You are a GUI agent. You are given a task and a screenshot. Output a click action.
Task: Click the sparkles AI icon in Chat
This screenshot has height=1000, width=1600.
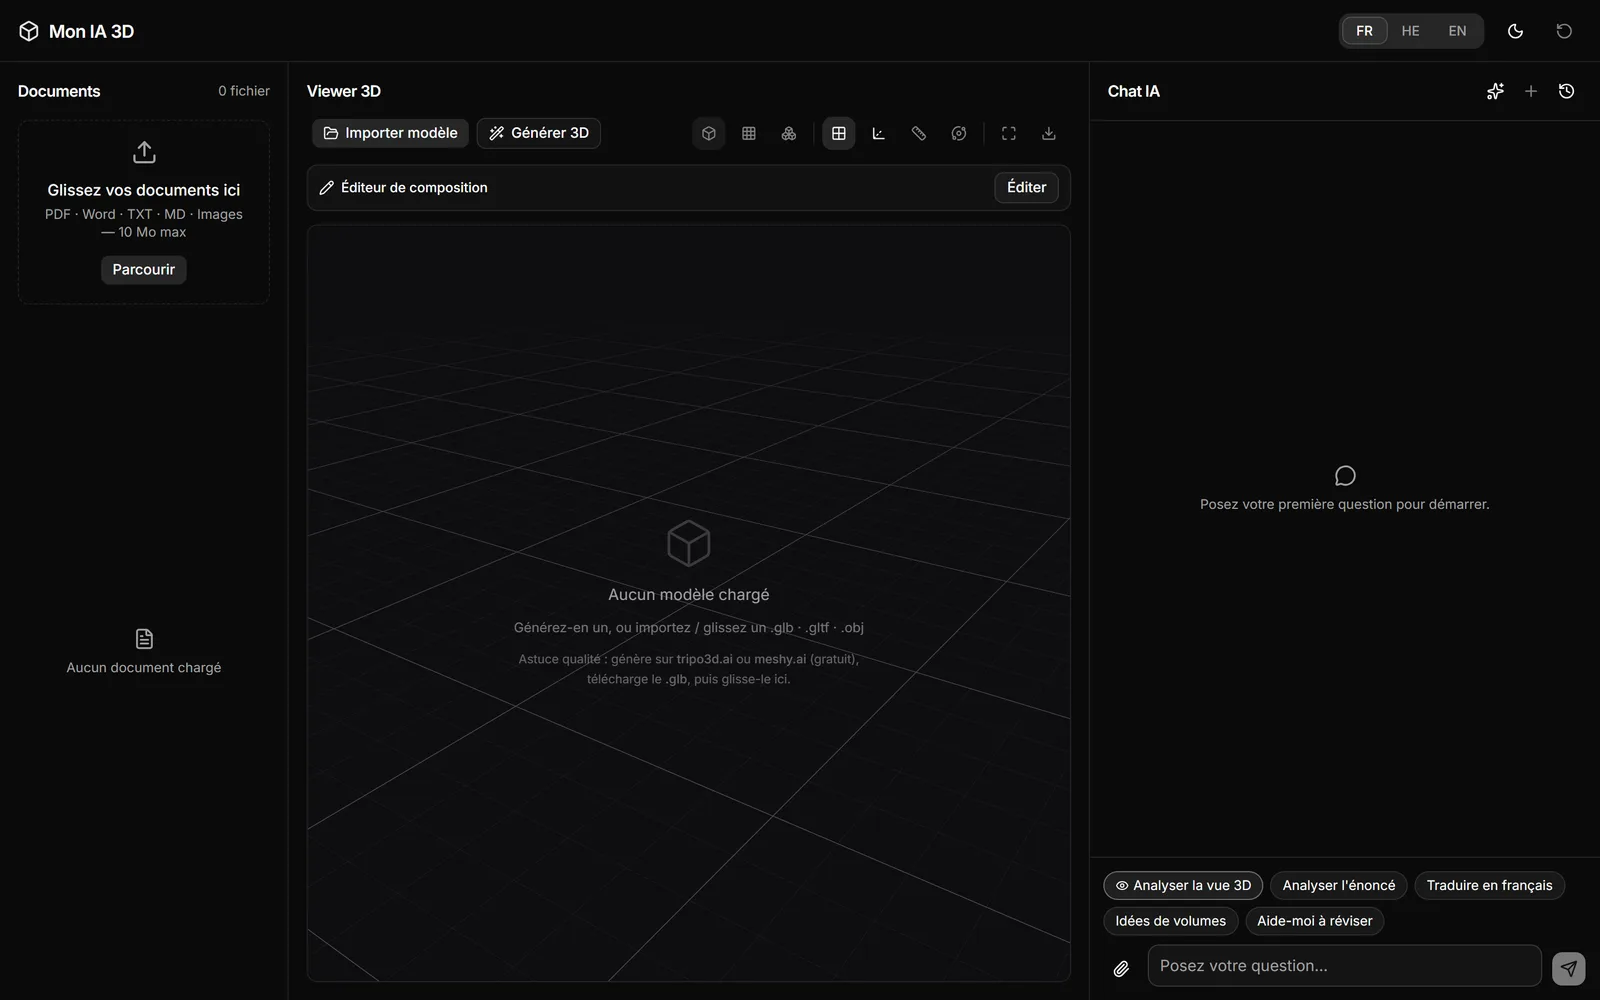point(1495,91)
